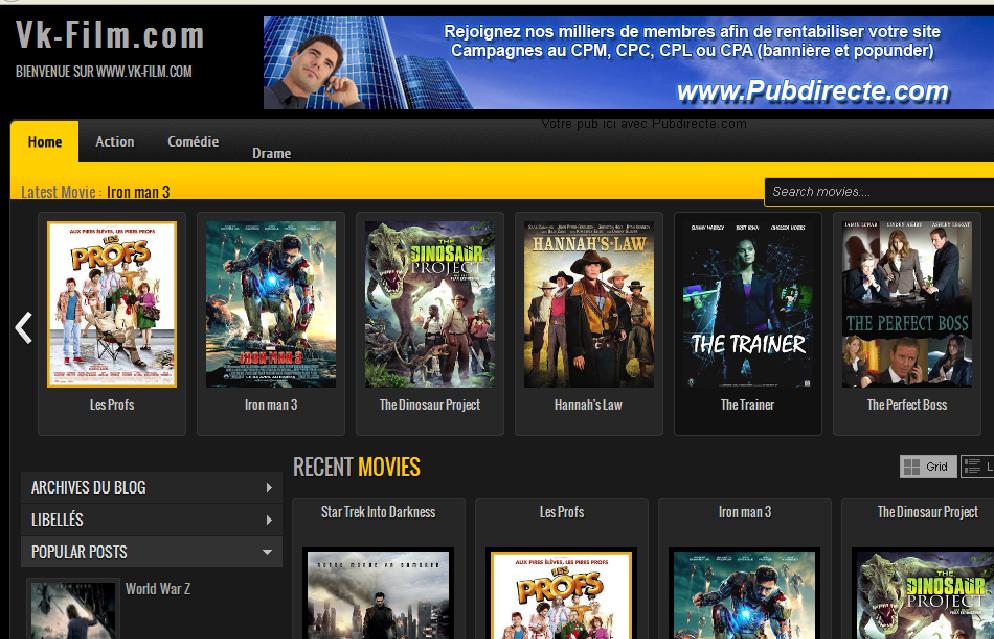Switch to Grid view
This screenshot has width=994, height=639.
[927, 467]
